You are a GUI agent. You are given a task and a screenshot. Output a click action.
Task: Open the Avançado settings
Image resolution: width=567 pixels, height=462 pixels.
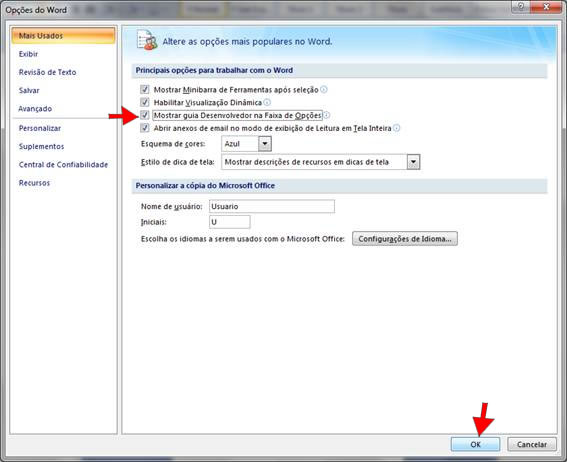[x=35, y=109]
